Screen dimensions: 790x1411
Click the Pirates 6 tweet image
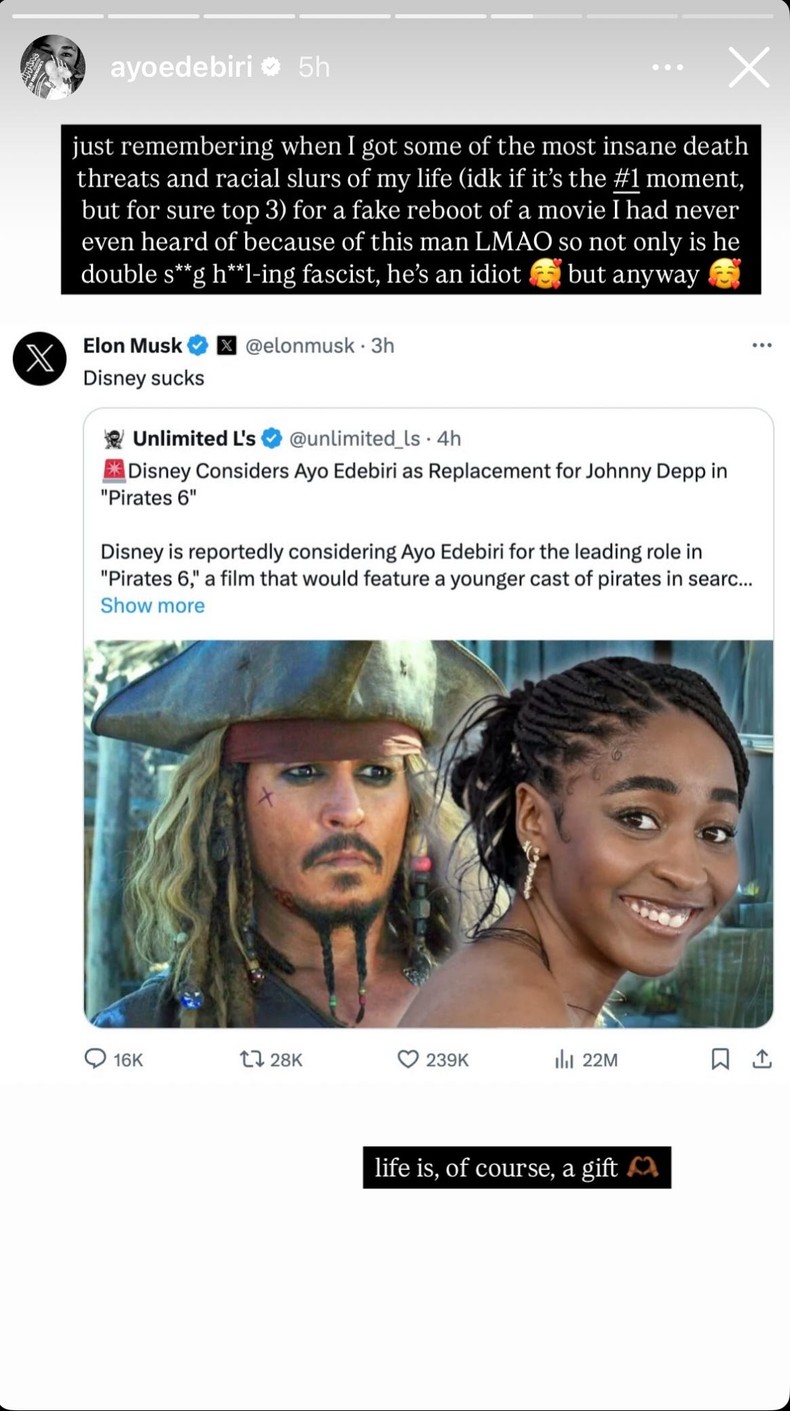[x=428, y=833]
